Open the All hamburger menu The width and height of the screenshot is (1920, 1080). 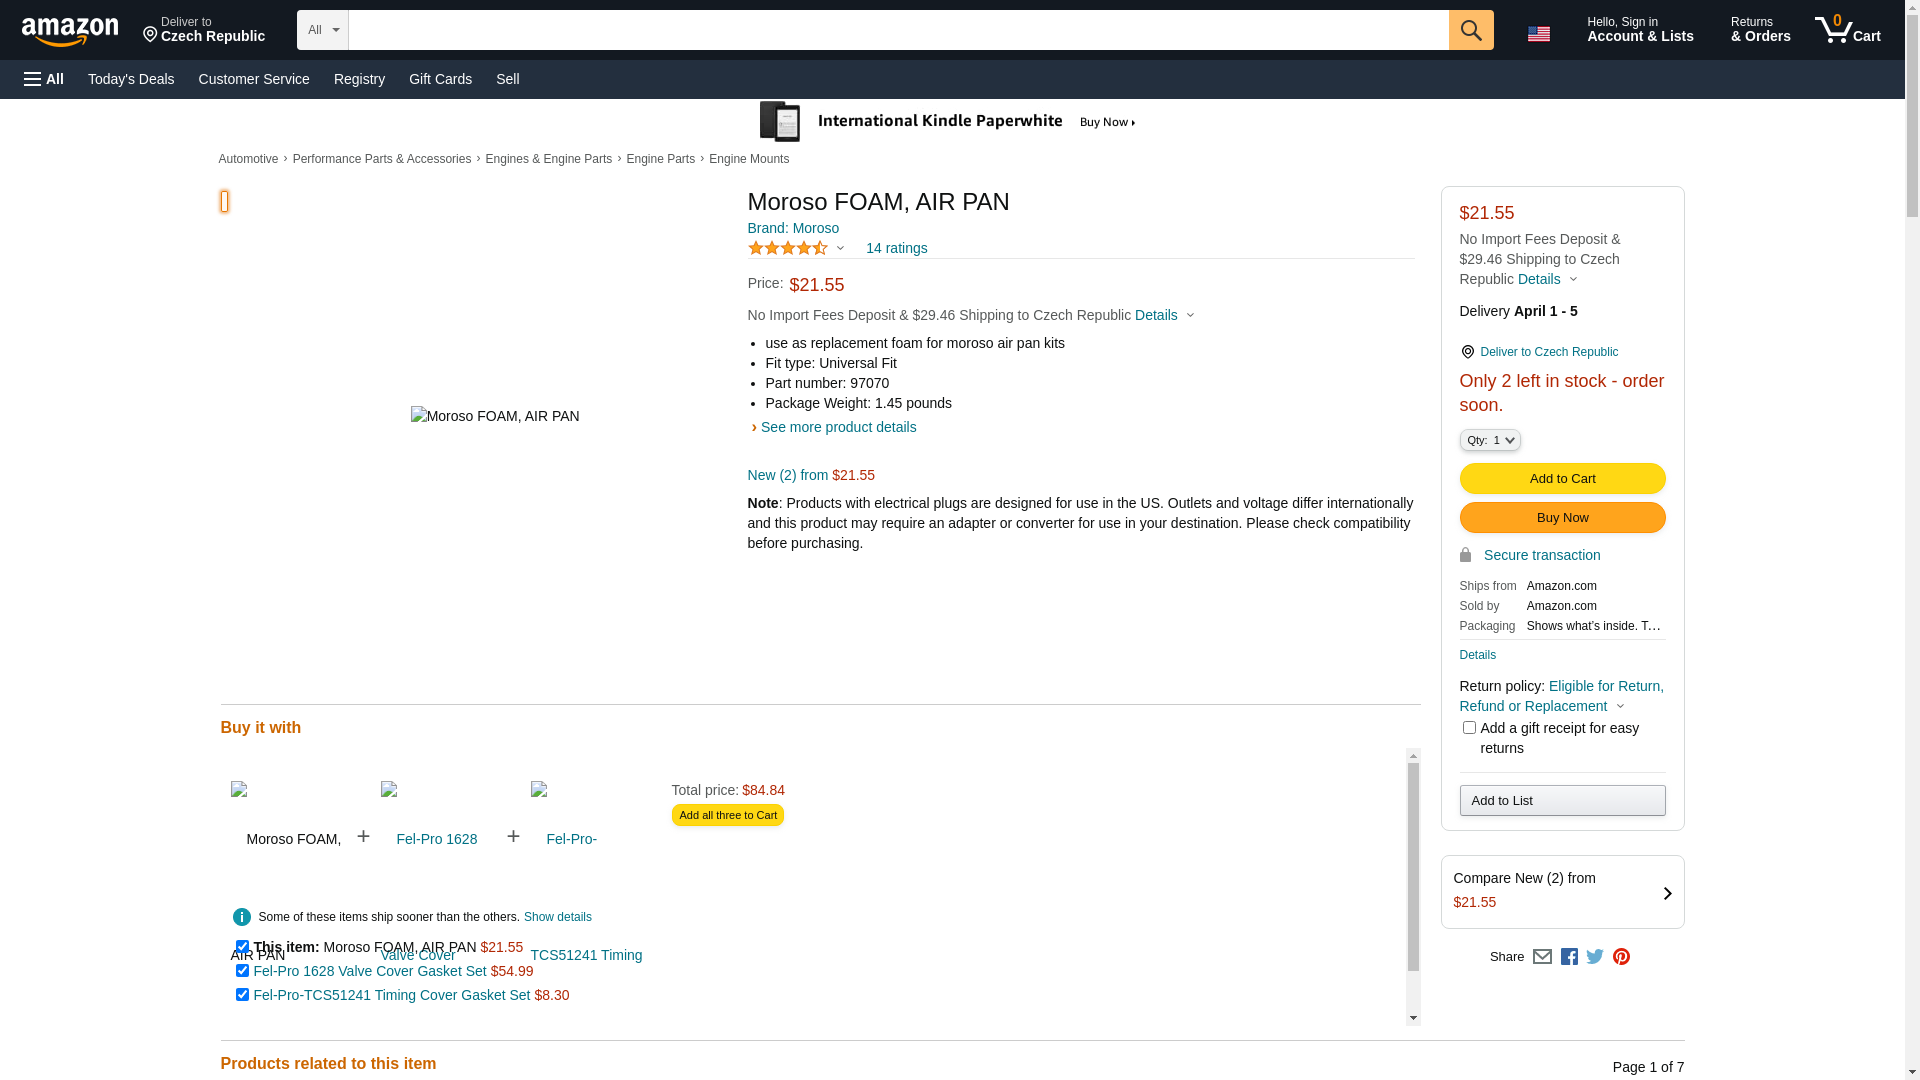click(44, 79)
